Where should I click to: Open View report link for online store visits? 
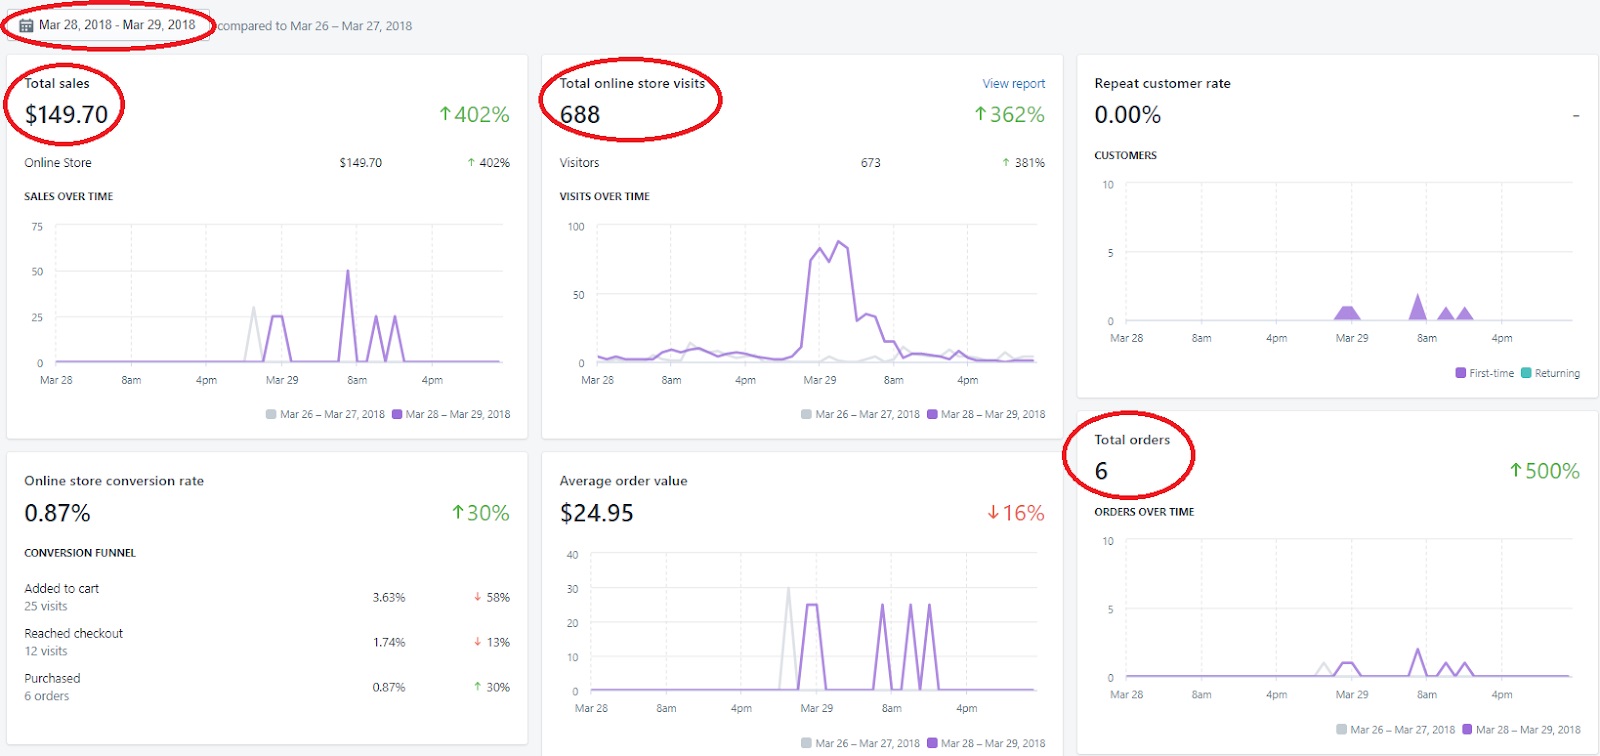pos(1013,84)
